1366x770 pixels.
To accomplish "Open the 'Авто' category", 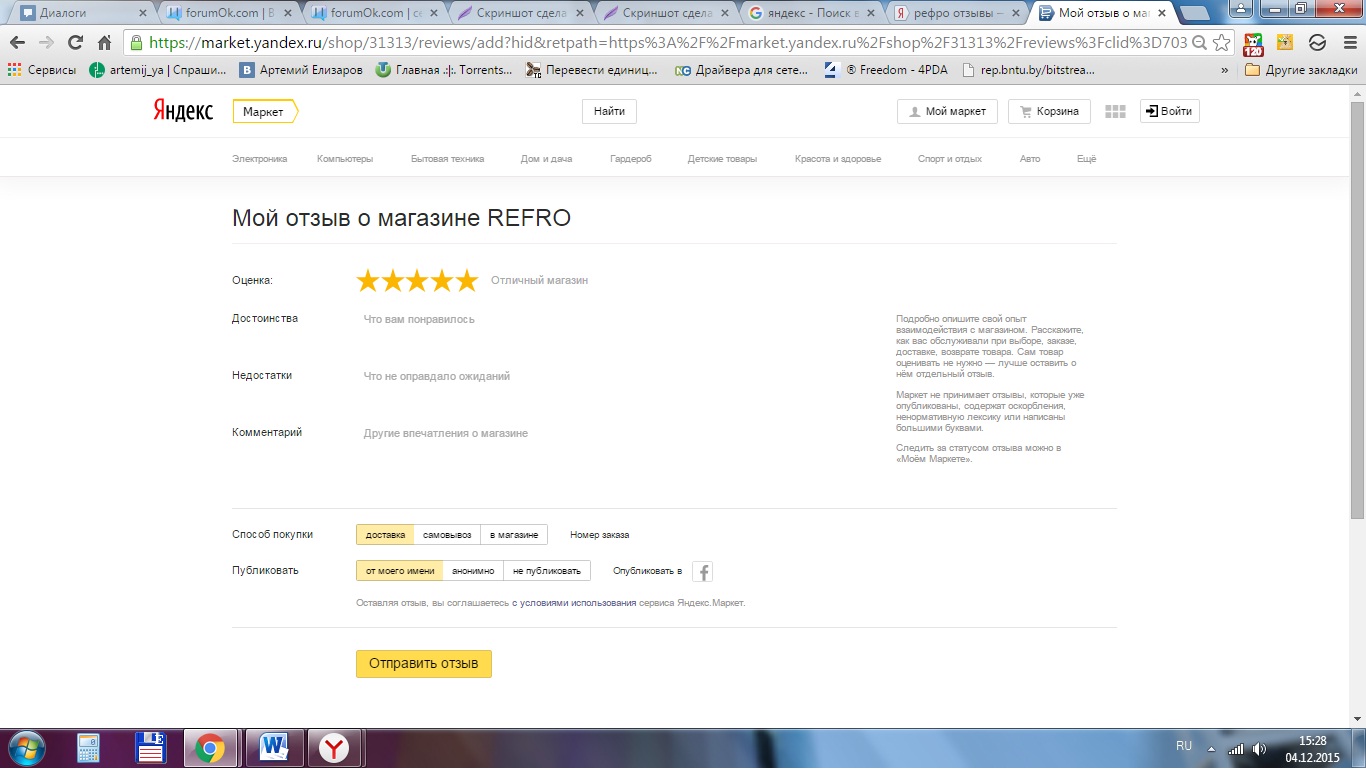I will (1030, 159).
